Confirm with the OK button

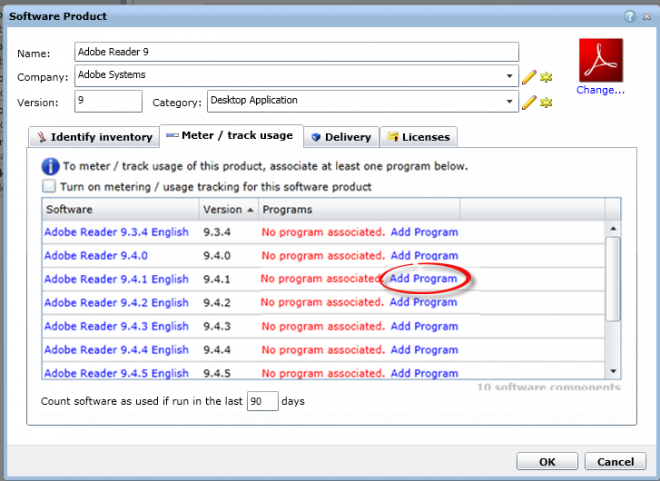coord(547,461)
